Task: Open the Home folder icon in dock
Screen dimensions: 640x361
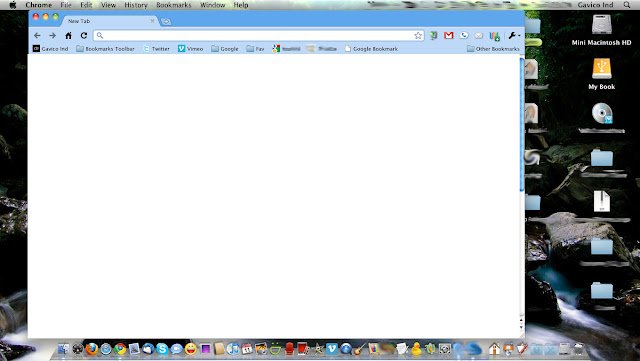Action: pyautogui.click(x=494, y=349)
